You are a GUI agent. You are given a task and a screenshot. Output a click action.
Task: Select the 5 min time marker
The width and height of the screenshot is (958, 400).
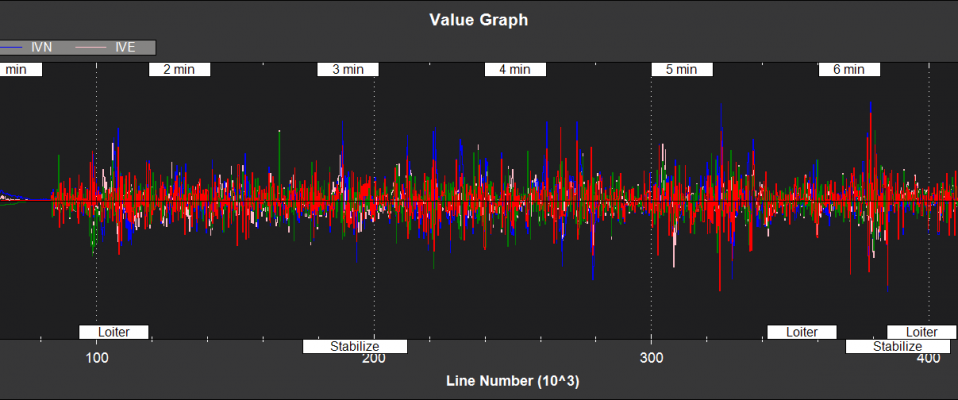pos(681,70)
